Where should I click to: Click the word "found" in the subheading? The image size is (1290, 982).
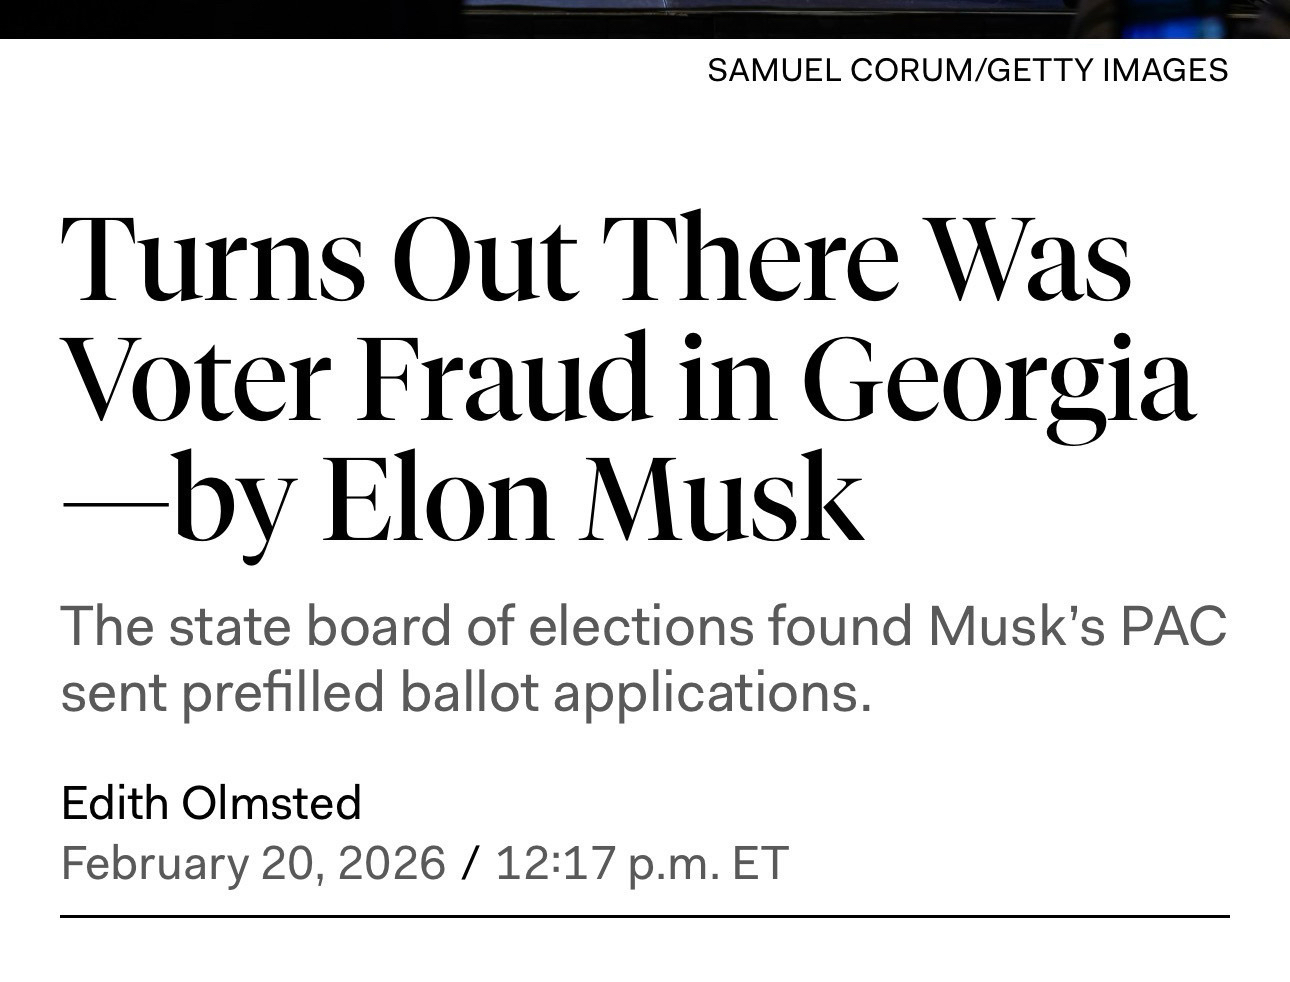click(840, 627)
